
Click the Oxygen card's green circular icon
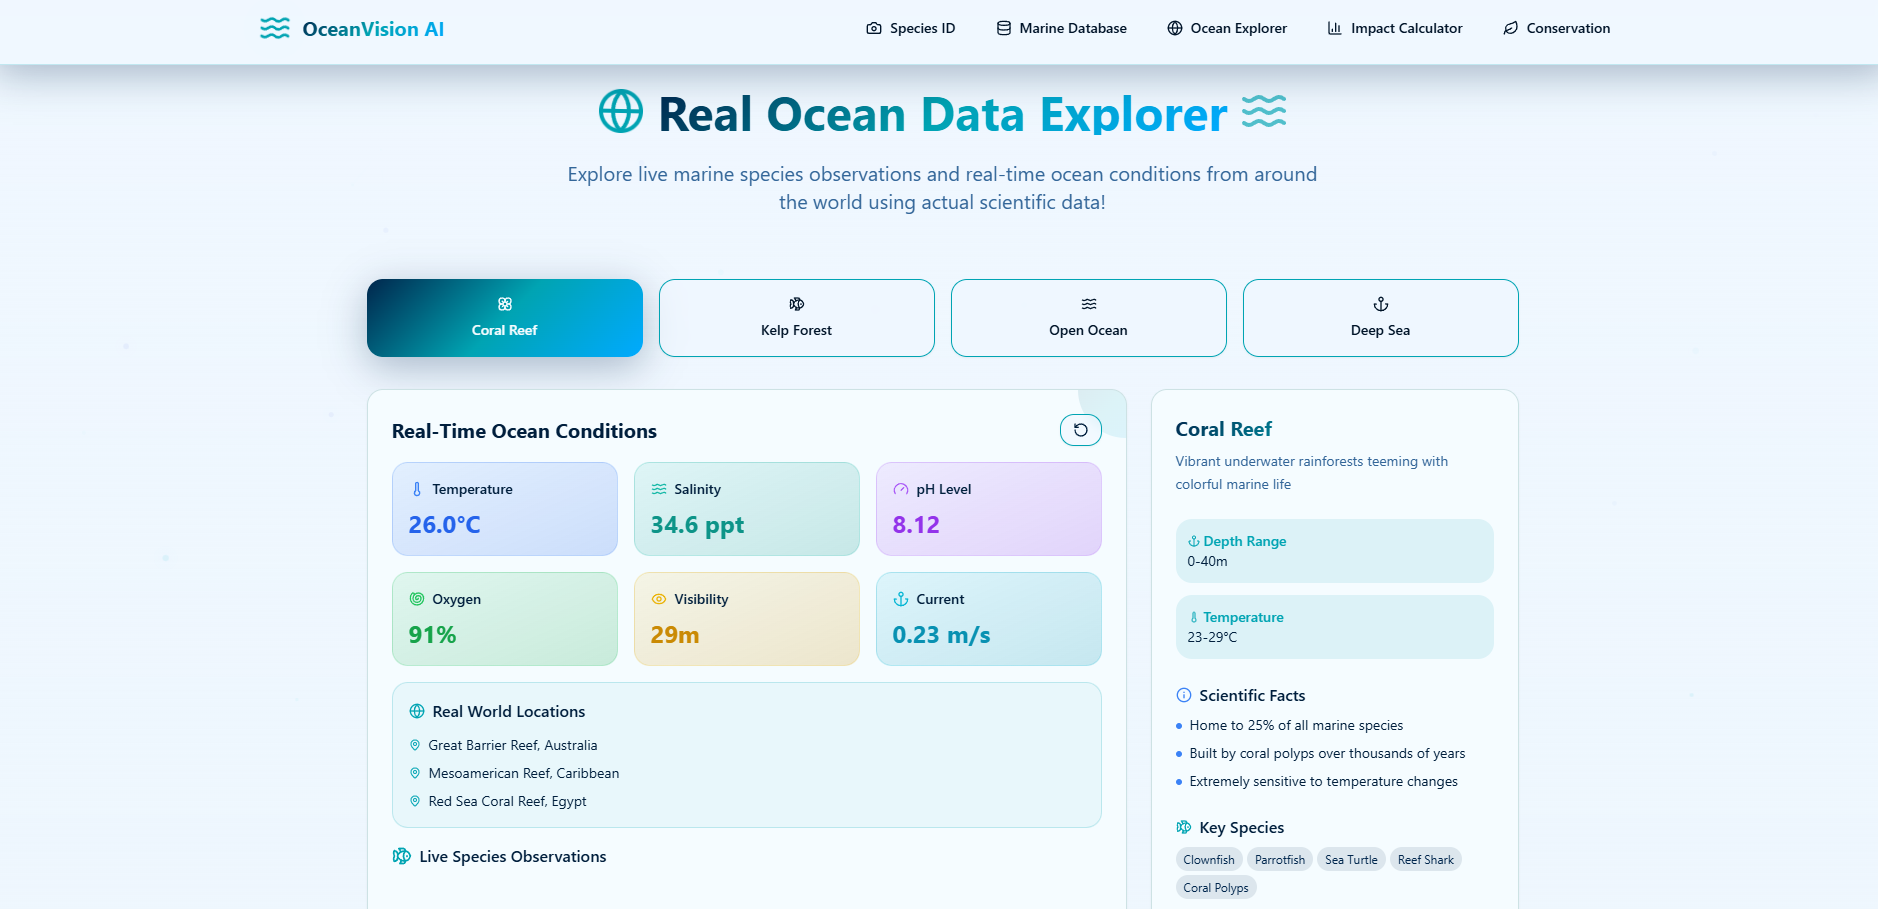coord(417,599)
